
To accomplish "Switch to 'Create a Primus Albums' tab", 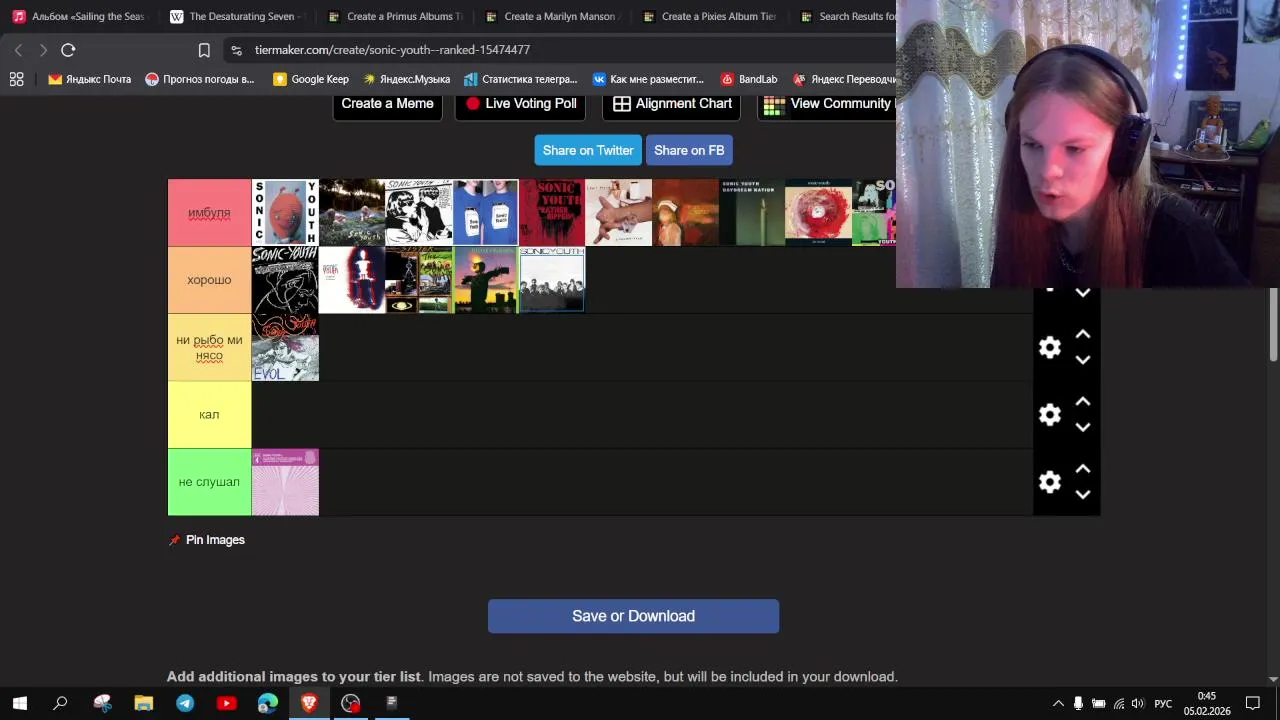I will 394,16.
